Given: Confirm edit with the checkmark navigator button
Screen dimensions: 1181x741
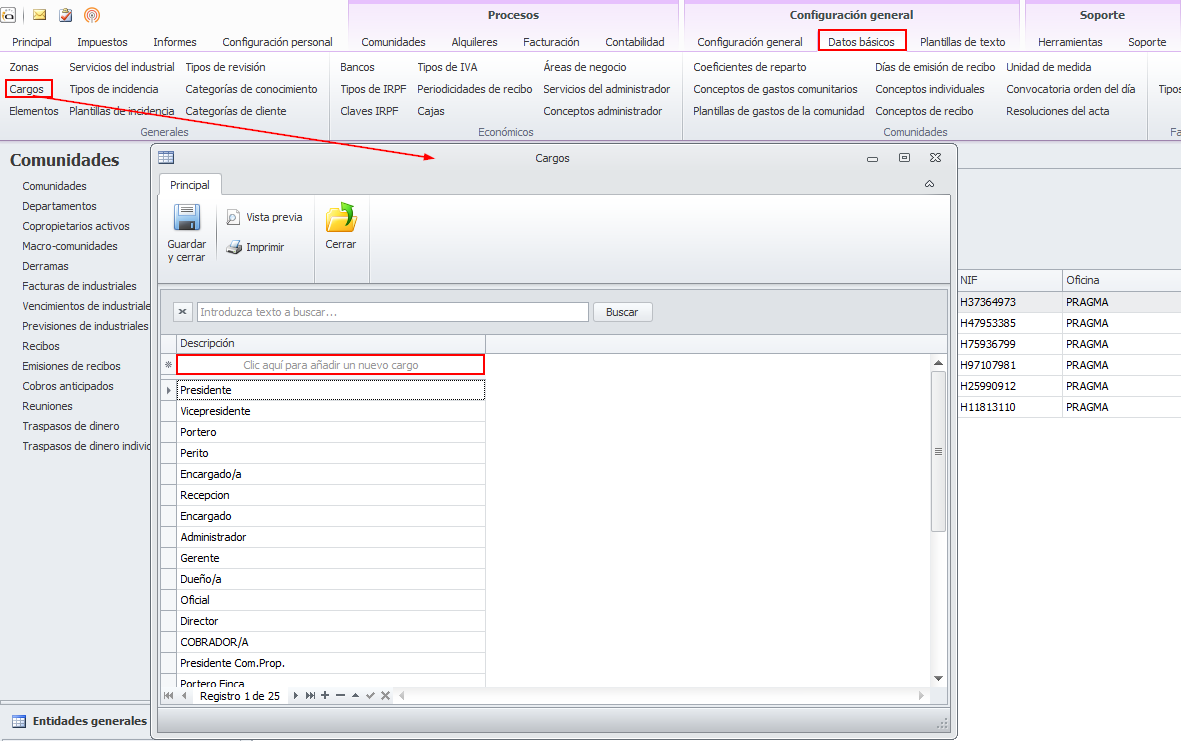Looking at the screenshot, I should [x=371, y=696].
